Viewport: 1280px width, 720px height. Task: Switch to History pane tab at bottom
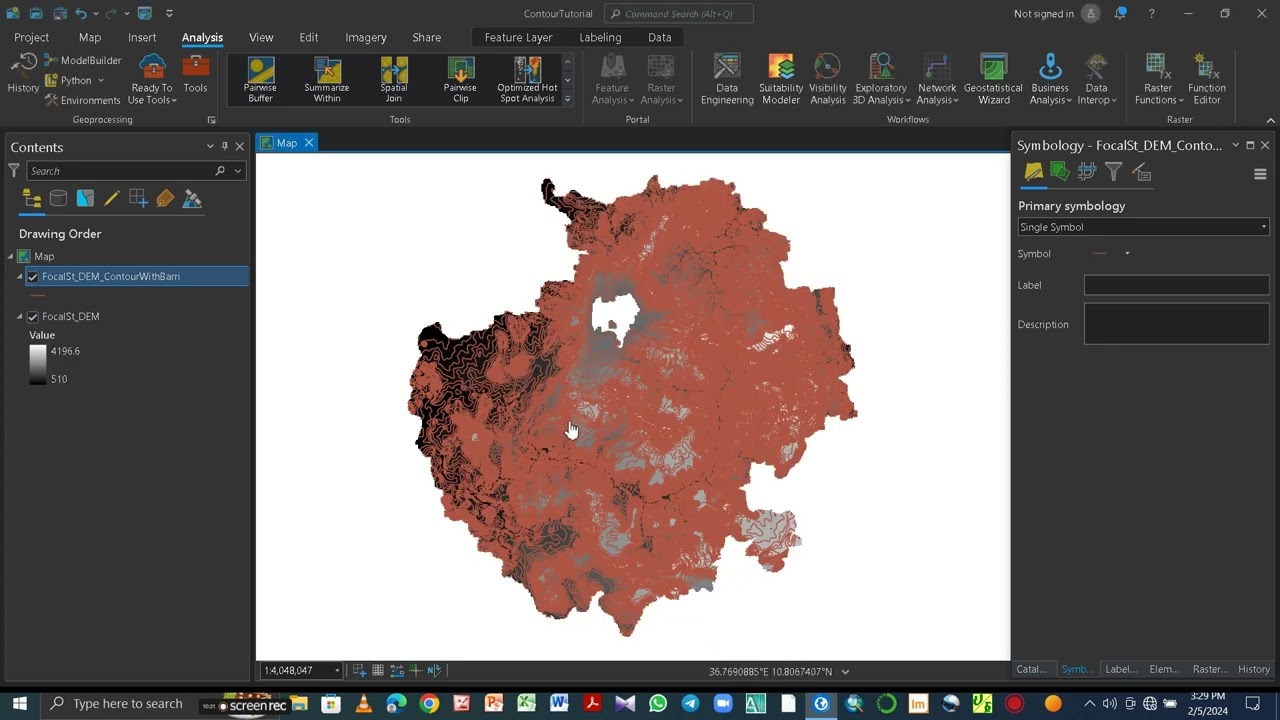click(x=1254, y=669)
